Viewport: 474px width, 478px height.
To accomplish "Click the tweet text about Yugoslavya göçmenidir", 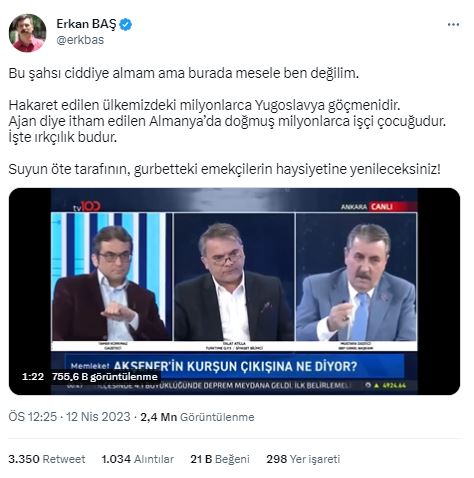I will pos(204,105).
